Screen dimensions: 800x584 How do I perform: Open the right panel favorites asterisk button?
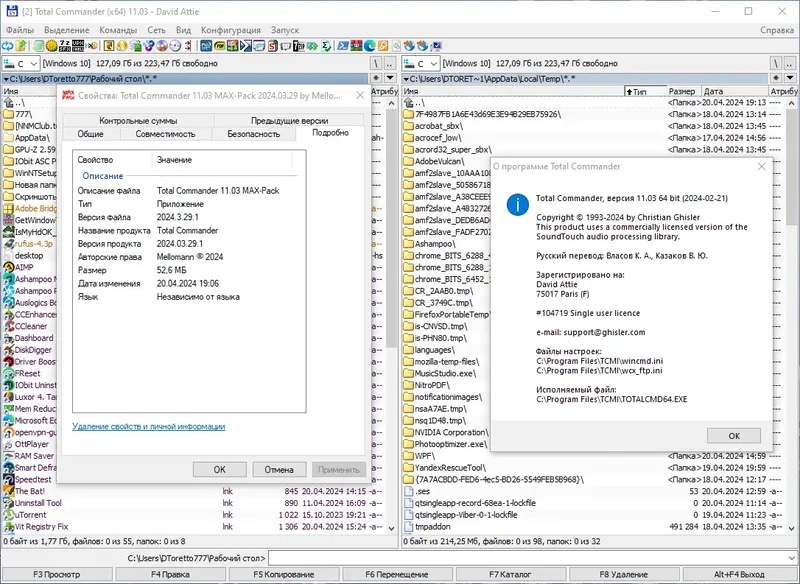click(x=777, y=78)
